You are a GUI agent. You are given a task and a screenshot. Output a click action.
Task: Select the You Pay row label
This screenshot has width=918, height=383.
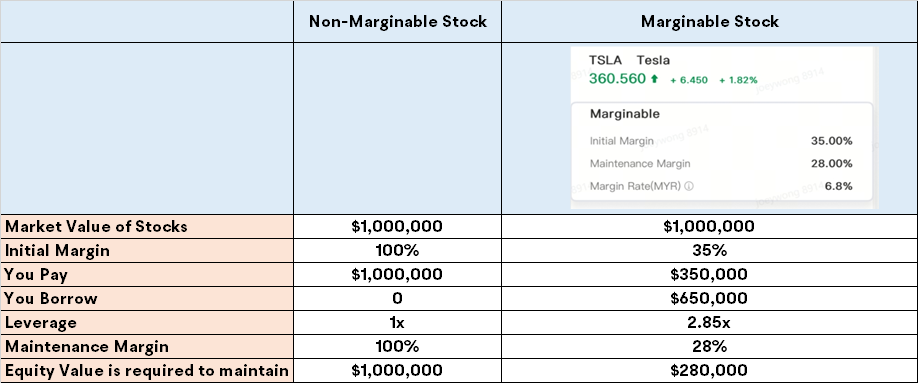pyautogui.click(x=36, y=275)
